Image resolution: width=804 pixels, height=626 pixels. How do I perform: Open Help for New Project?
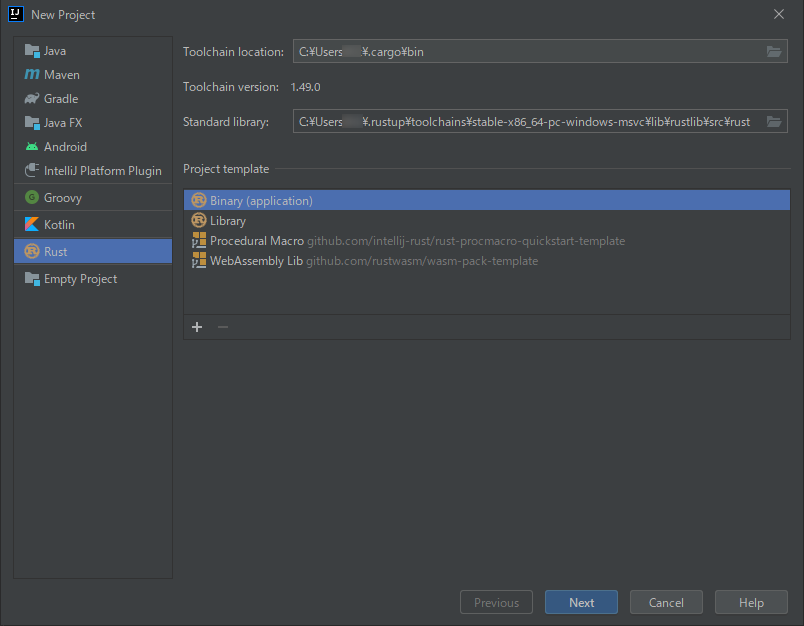click(751, 602)
